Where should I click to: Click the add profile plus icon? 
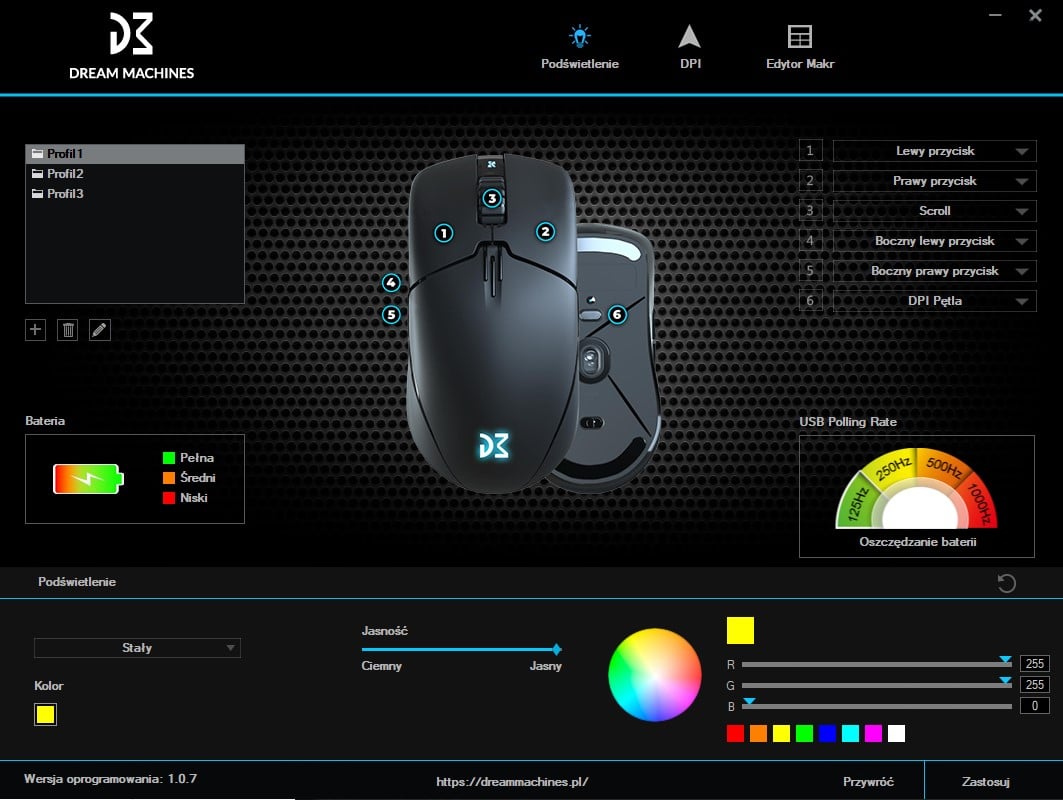pos(36,330)
